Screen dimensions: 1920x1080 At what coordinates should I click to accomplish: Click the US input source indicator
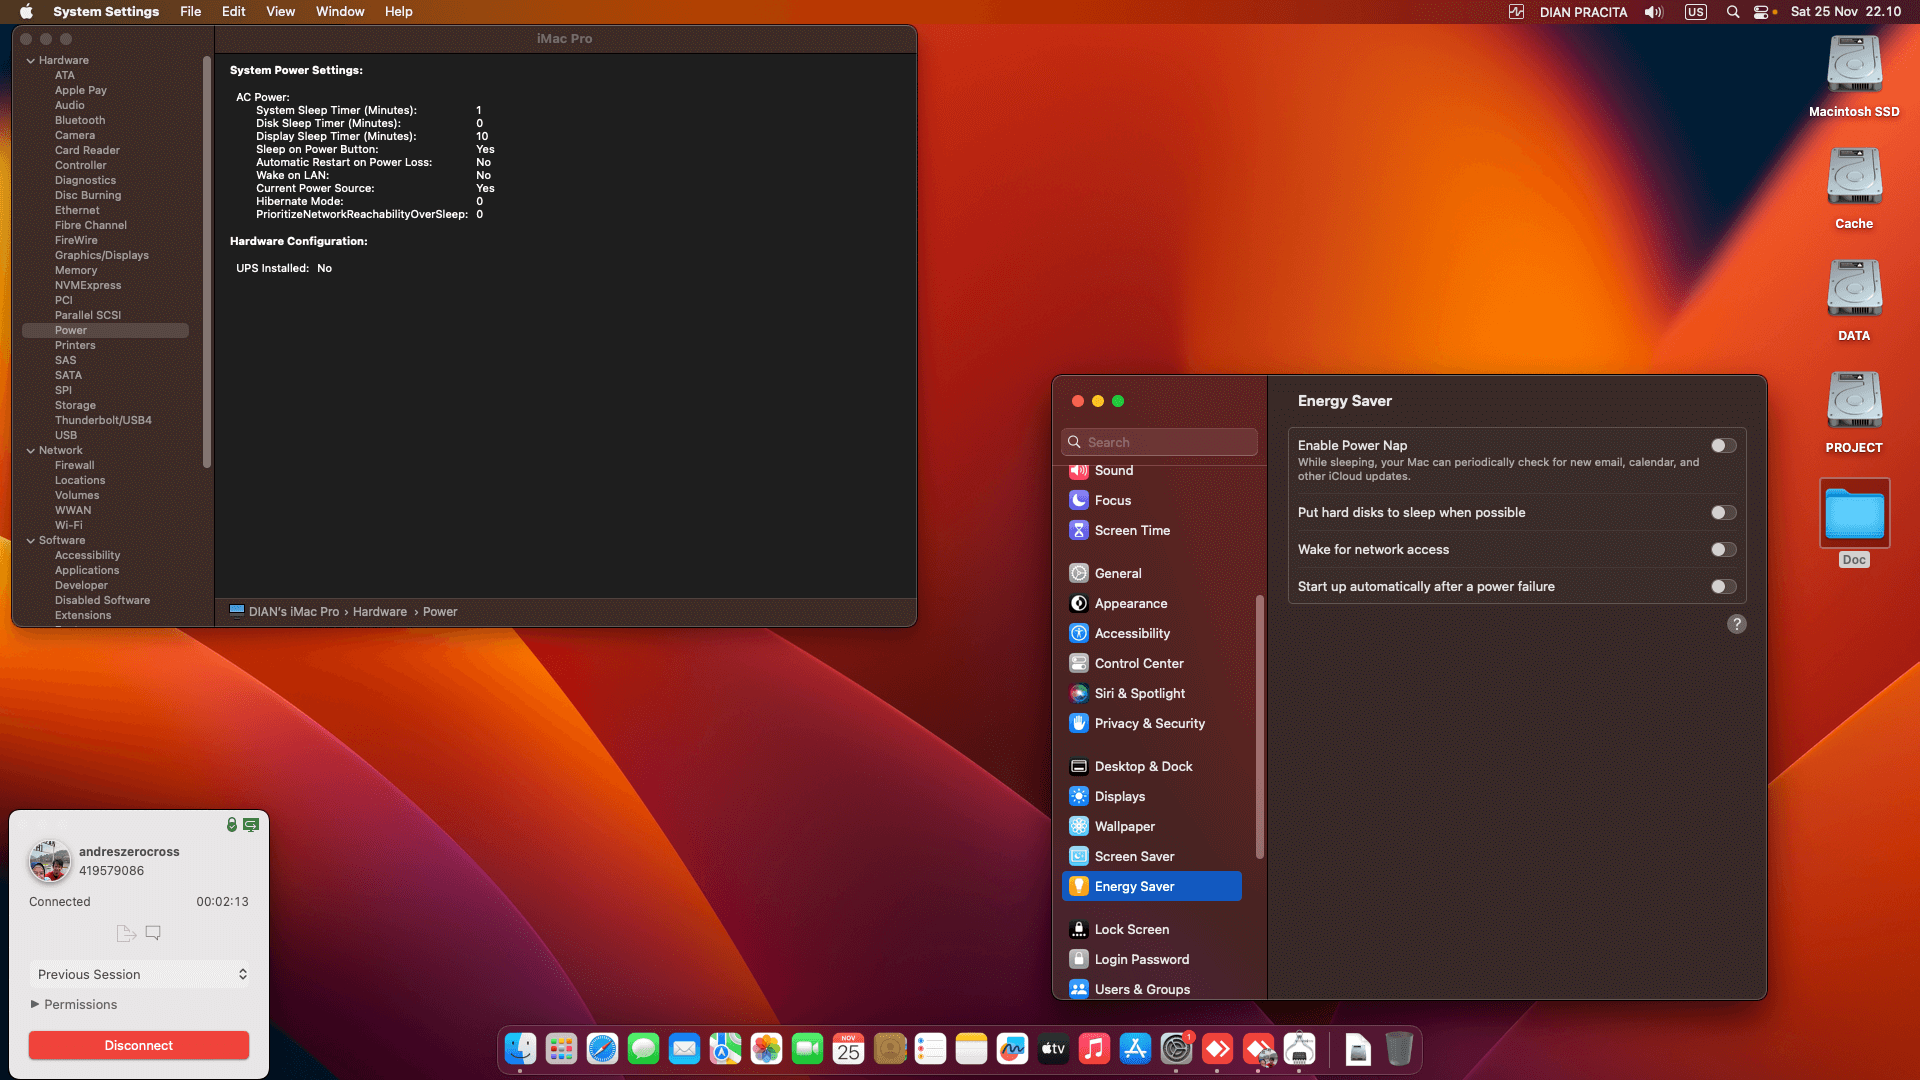tap(1696, 12)
